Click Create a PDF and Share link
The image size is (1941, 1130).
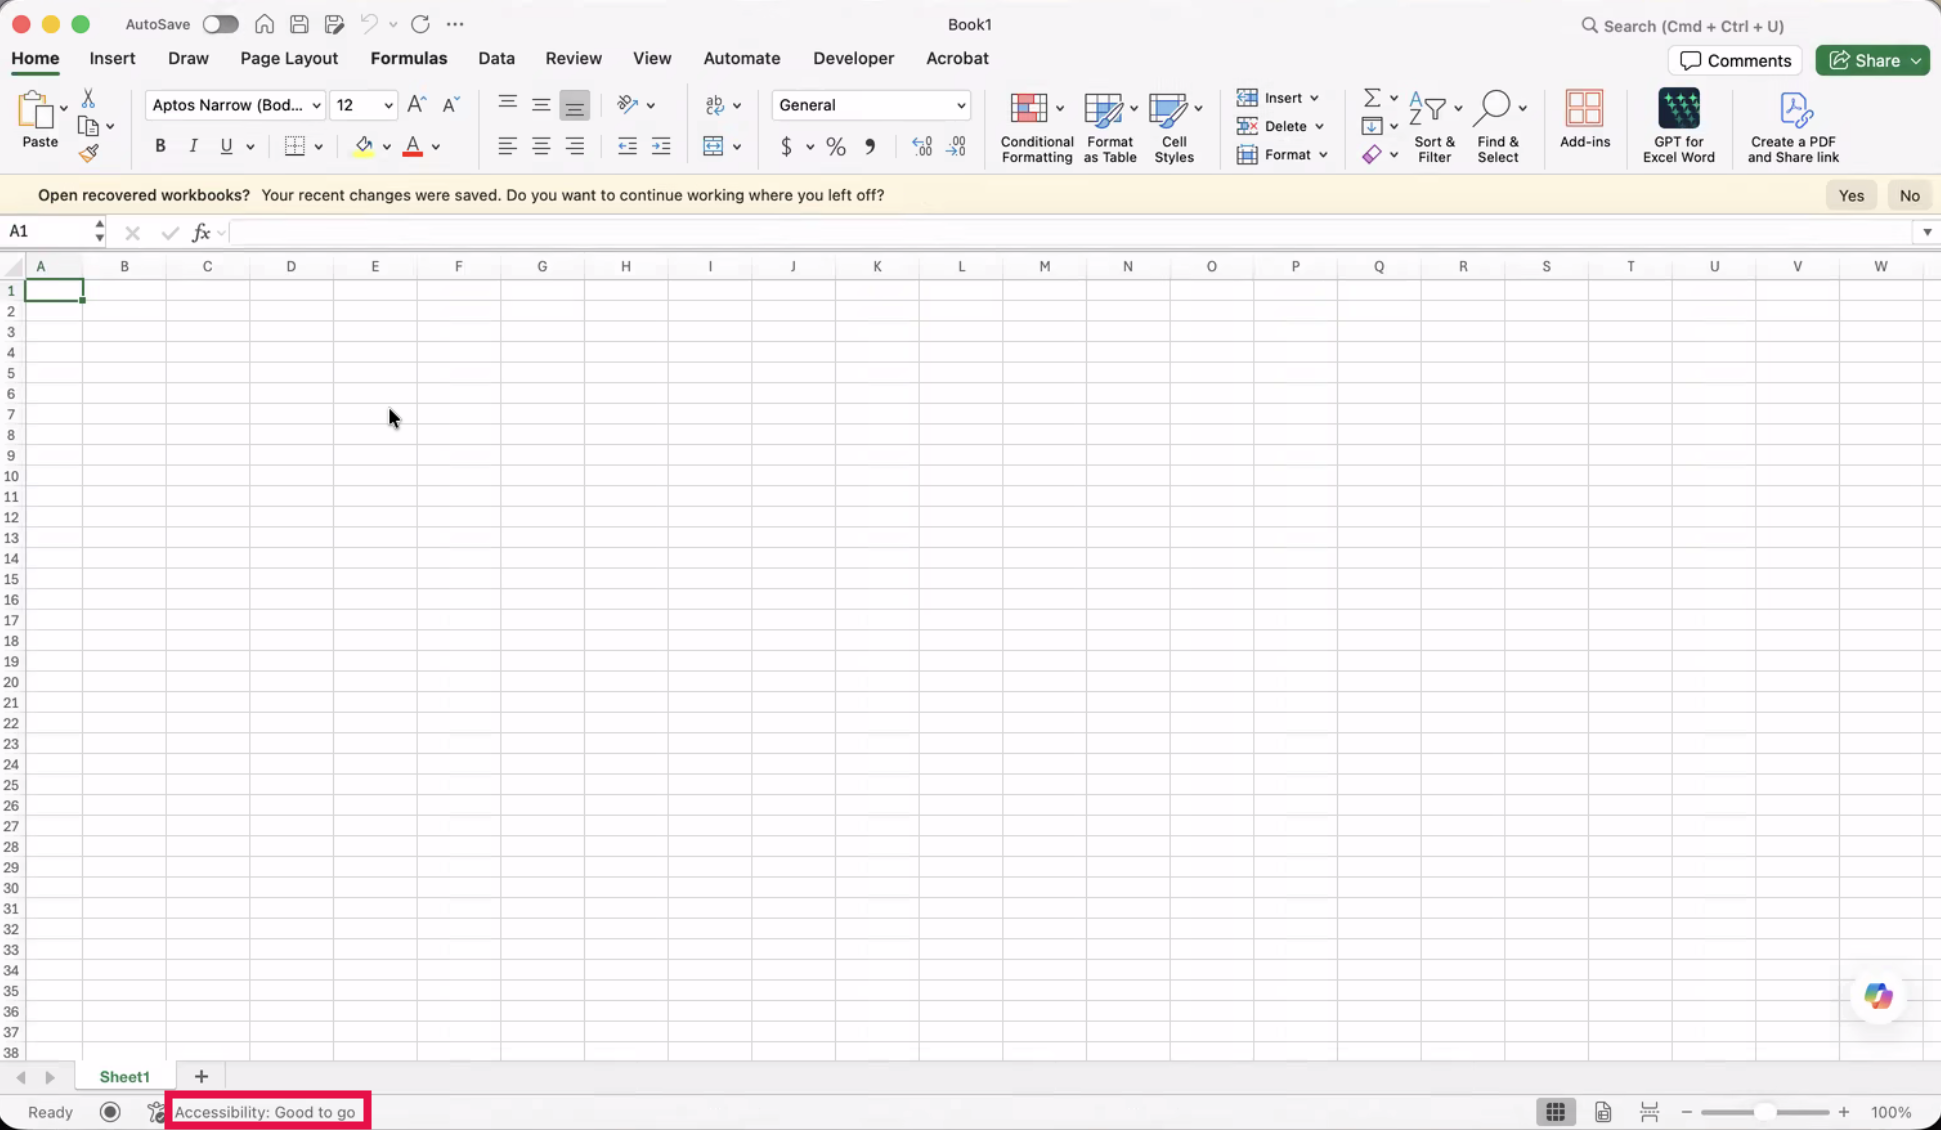coord(1793,127)
